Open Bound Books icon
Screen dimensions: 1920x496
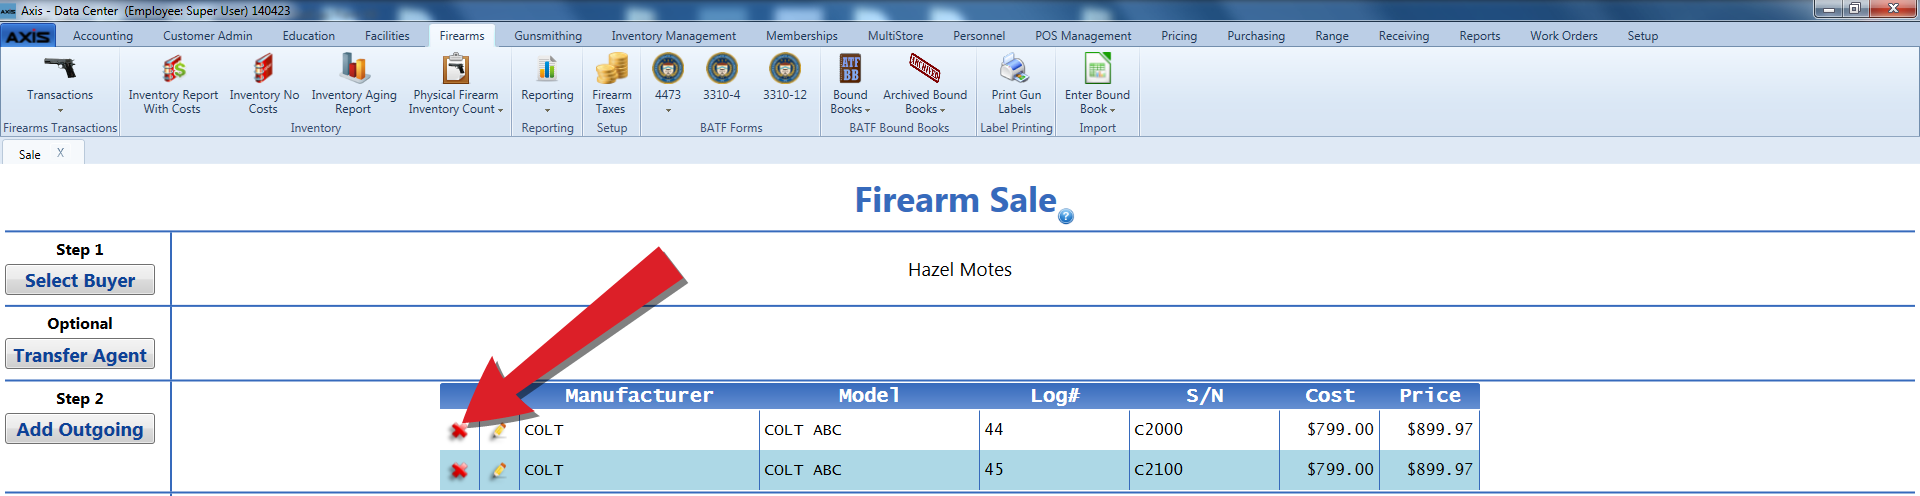click(850, 69)
